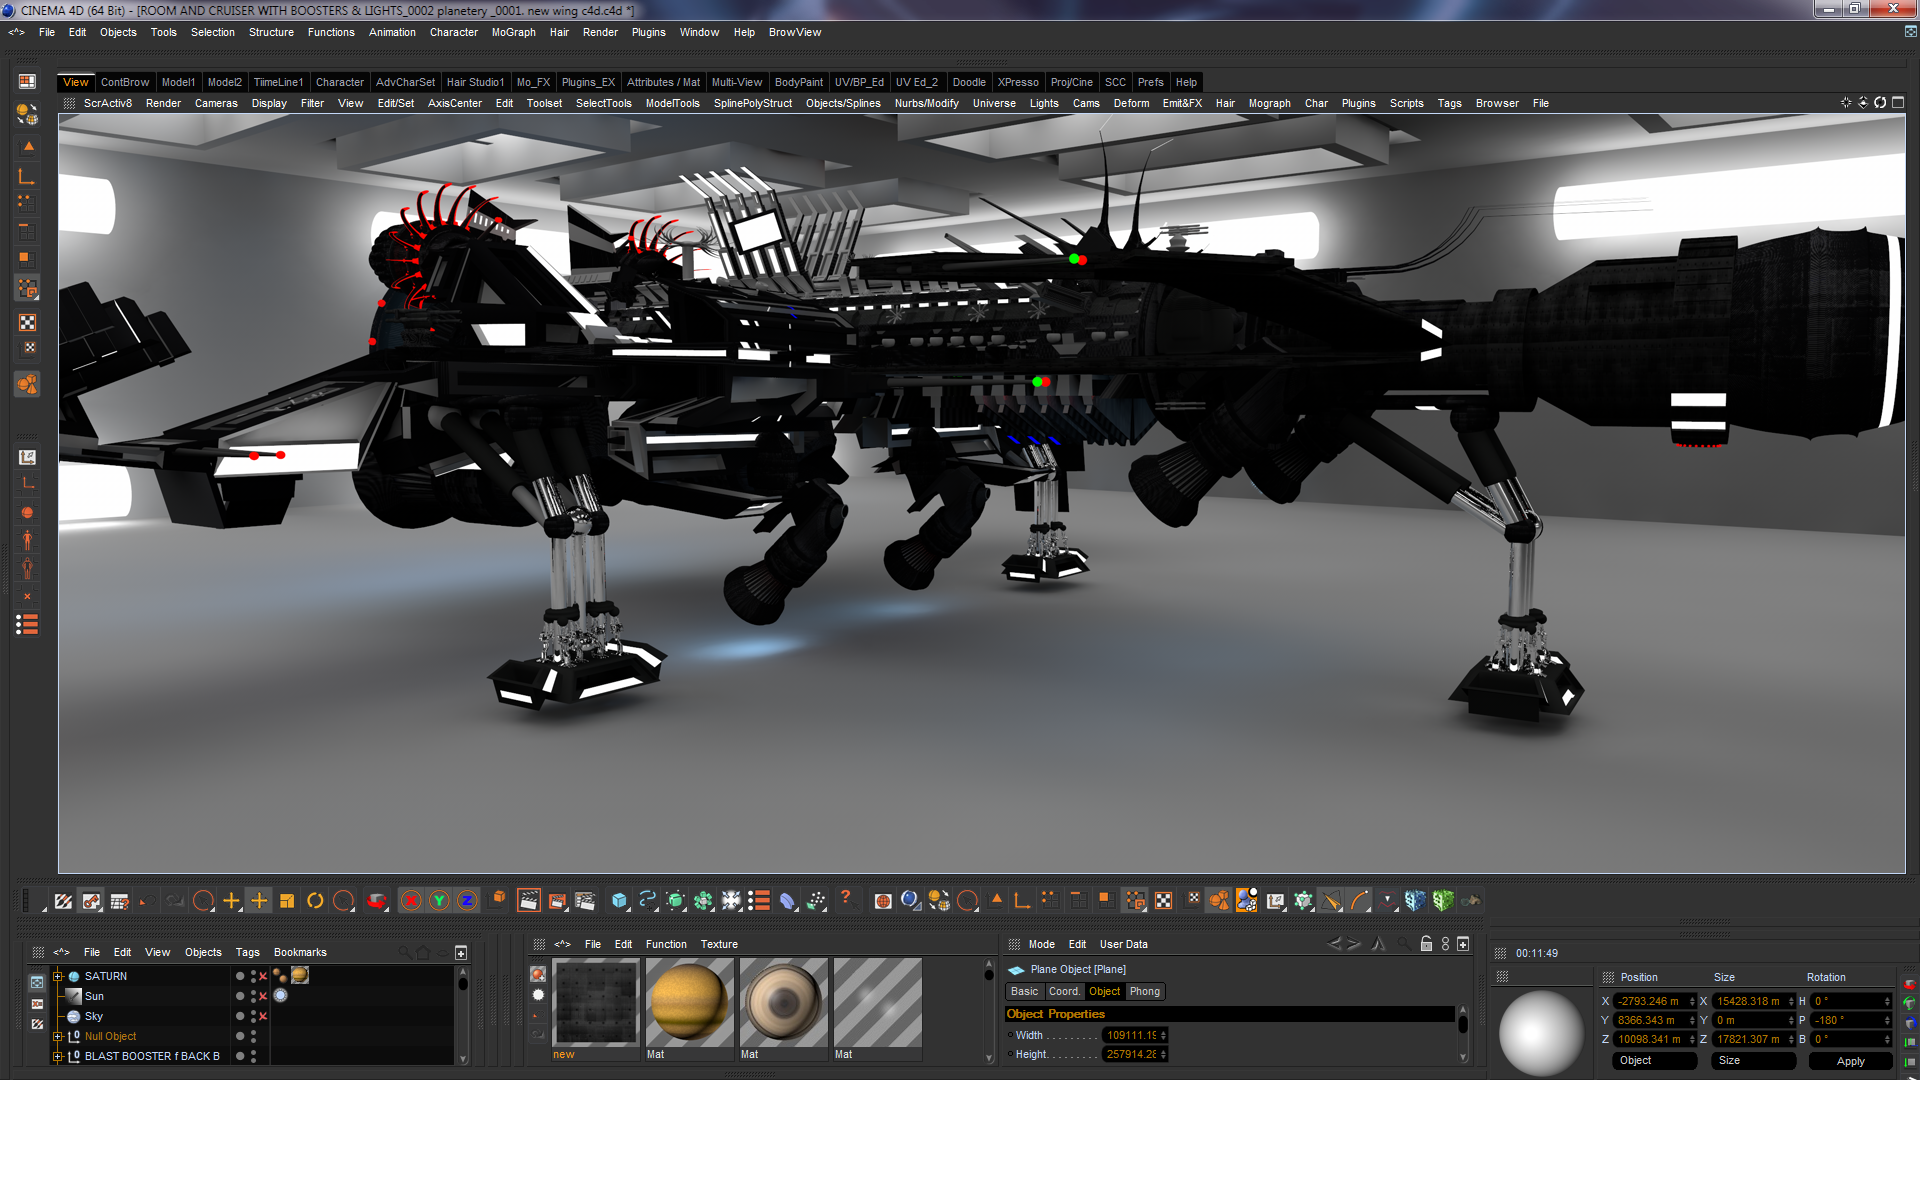Image resolution: width=1920 pixels, height=1200 pixels.
Task: Open the Cameras viewport menu
Action: pyautogui.click(x=216, y=103)
